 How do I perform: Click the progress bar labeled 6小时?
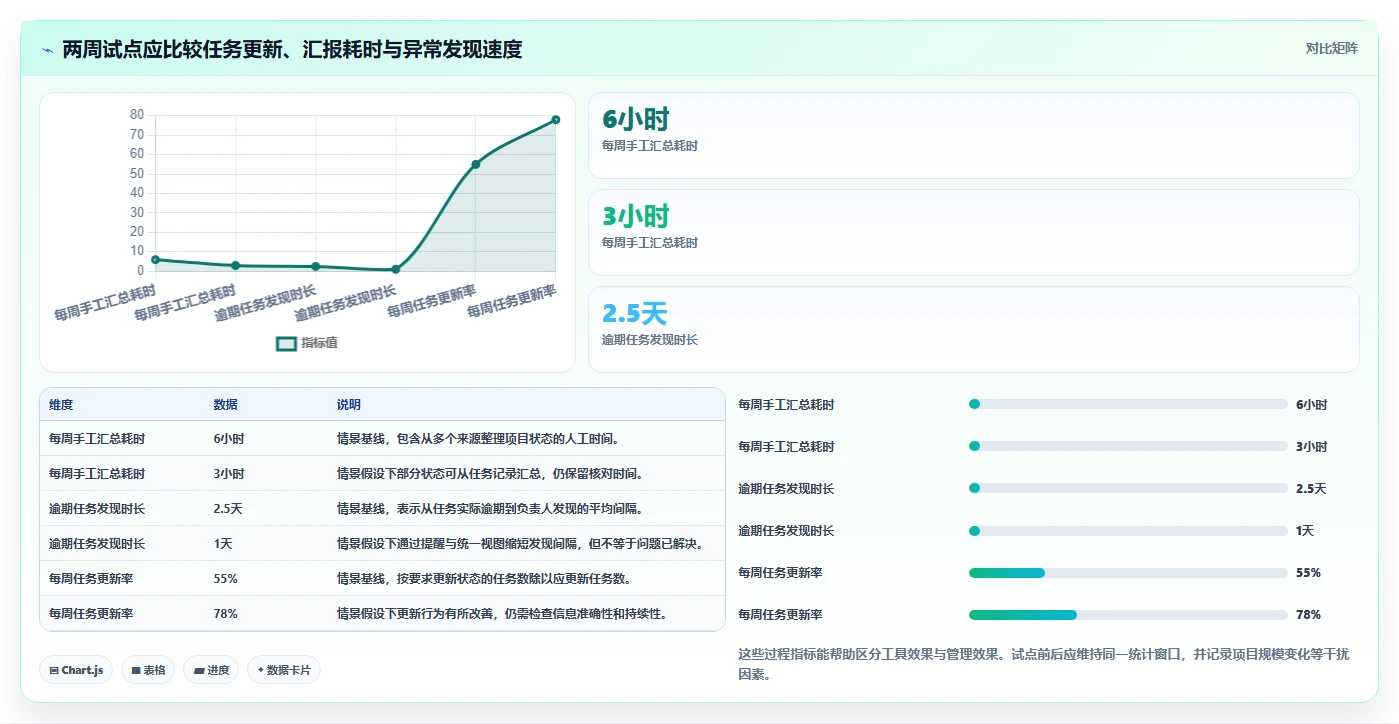[1128, 405]
